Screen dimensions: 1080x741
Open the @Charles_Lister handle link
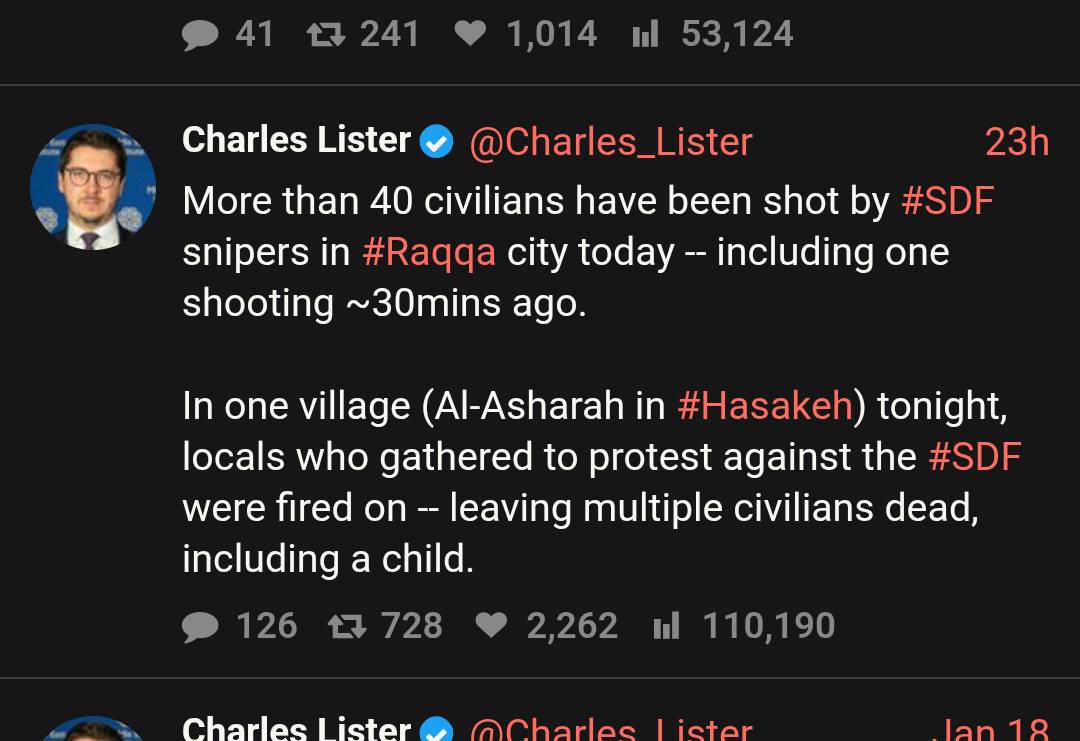pyautogui.click(x=610, y=142)
